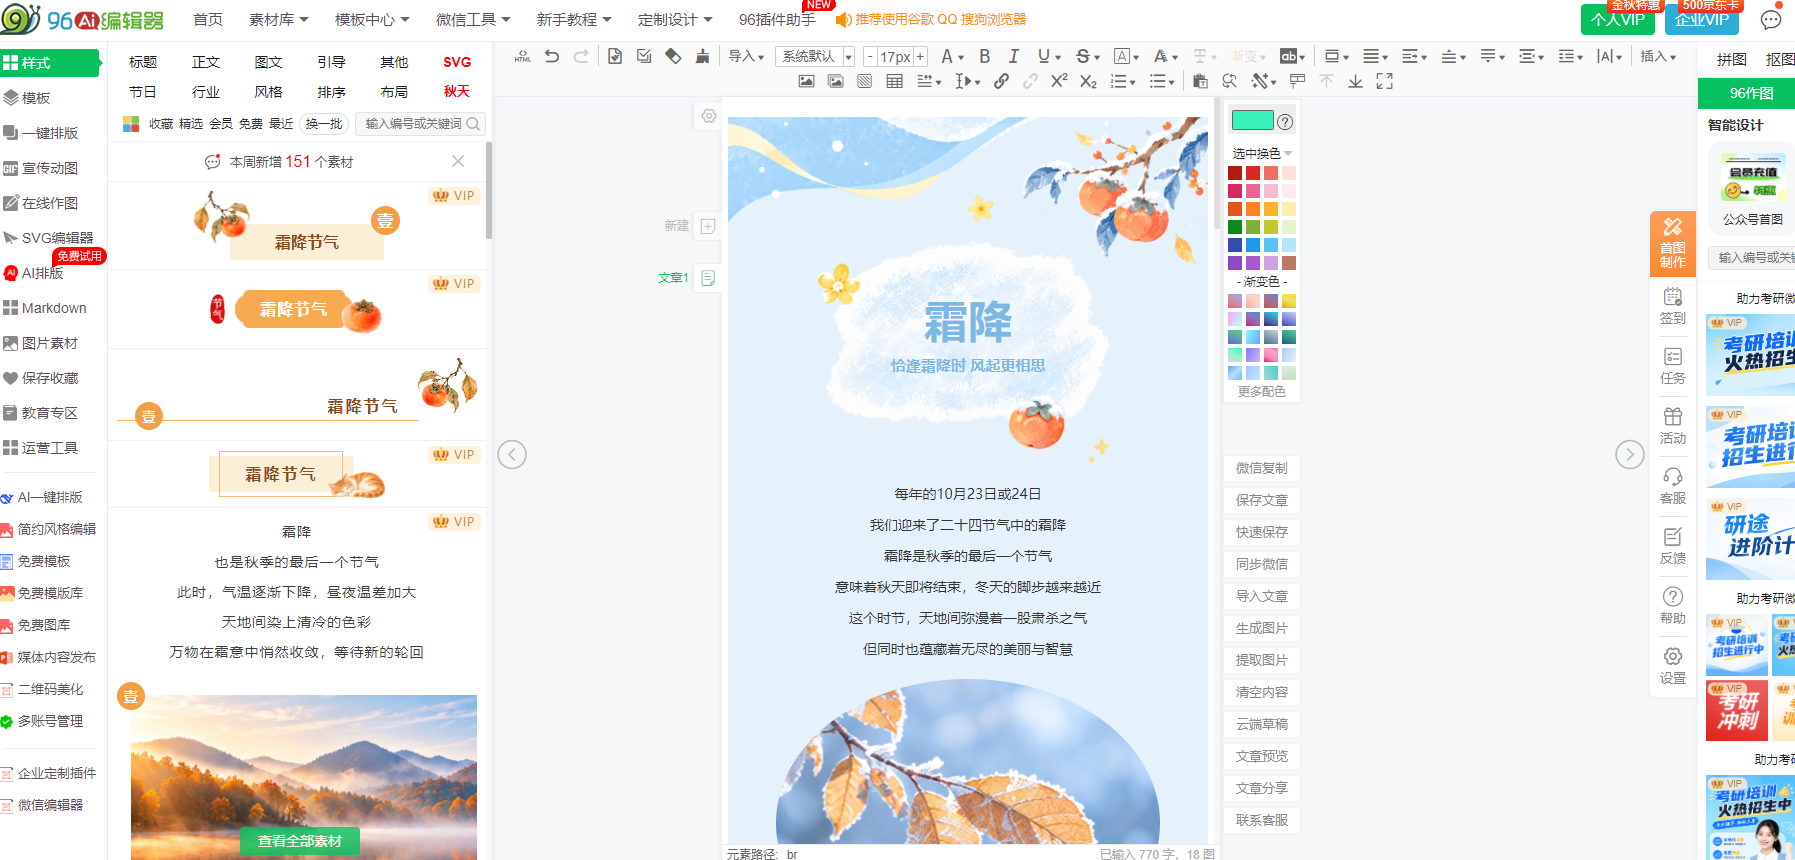Insert a single image from toolbar
Viewport: 1795px width, 860px height.
point(806,82)
